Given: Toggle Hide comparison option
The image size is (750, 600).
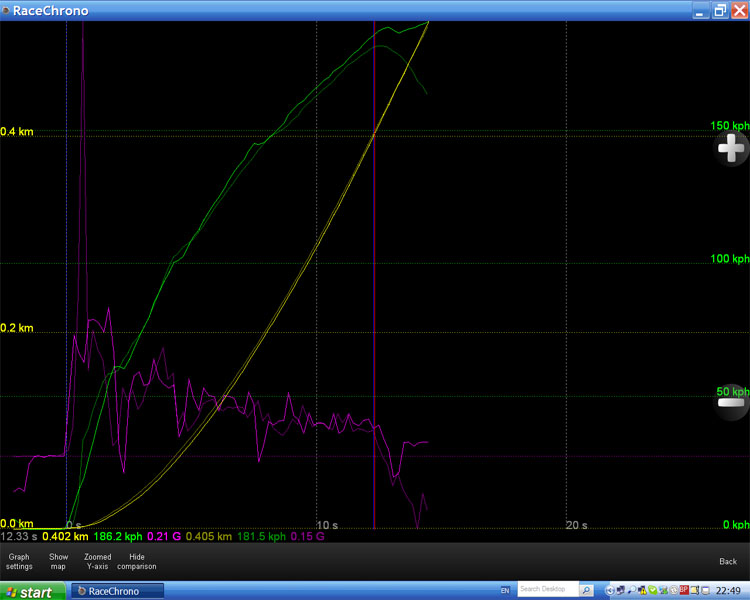Looking at the screenshot, I should click(x=137, y=561).
